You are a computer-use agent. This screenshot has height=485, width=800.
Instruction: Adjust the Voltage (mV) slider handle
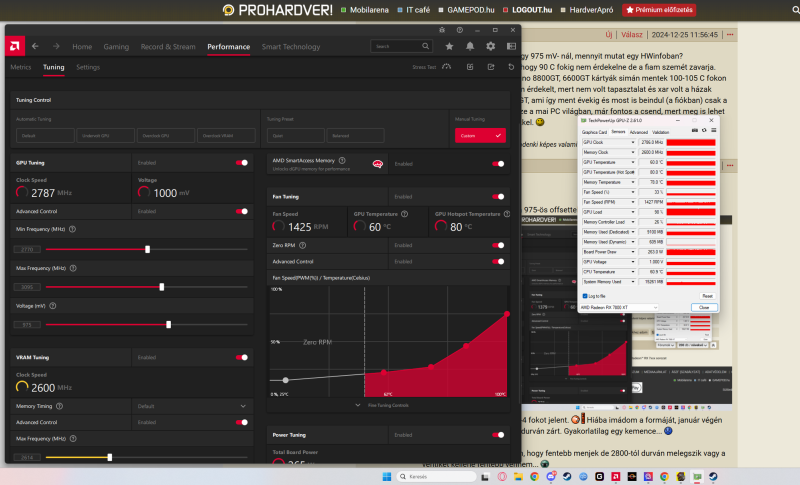point(168,324)
